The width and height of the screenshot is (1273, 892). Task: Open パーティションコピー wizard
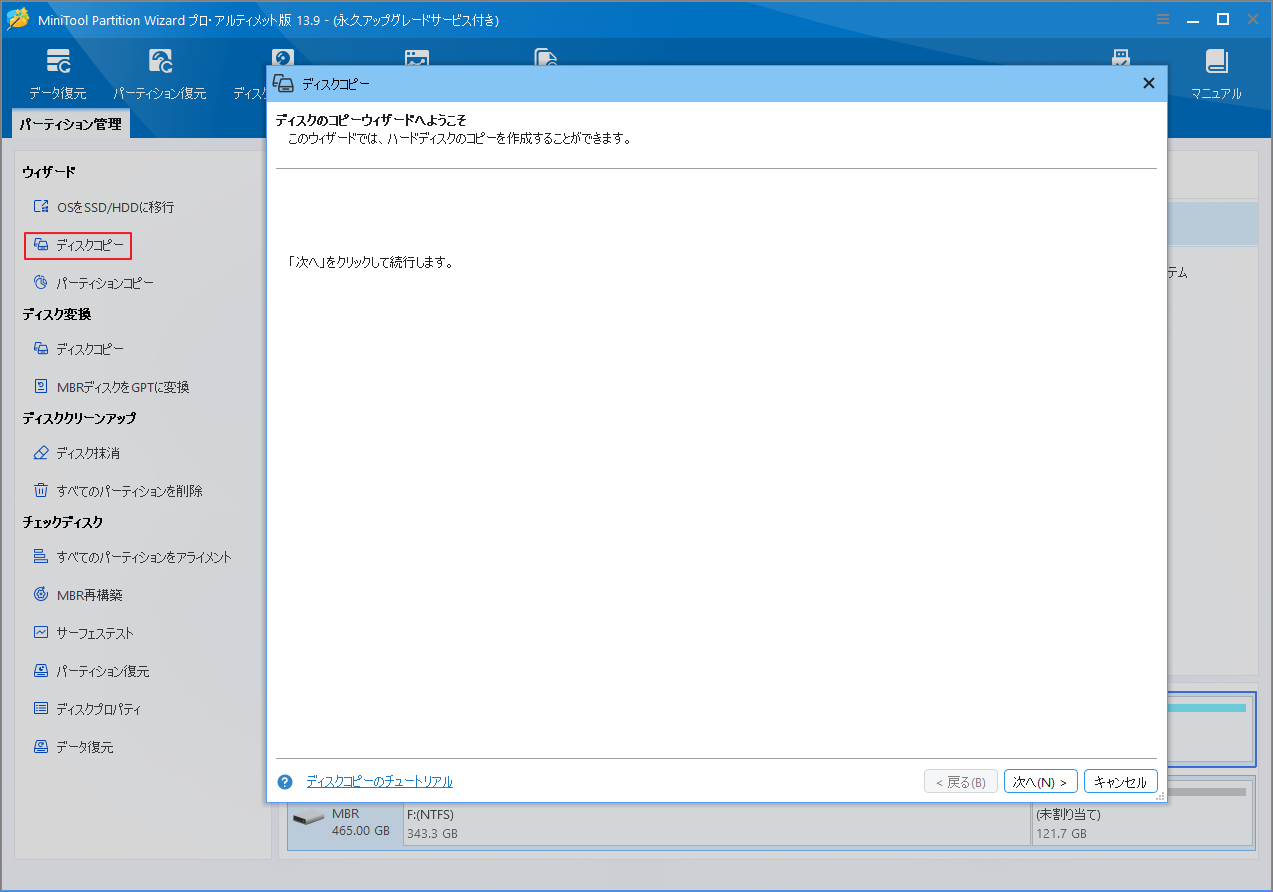coord(94,283)
